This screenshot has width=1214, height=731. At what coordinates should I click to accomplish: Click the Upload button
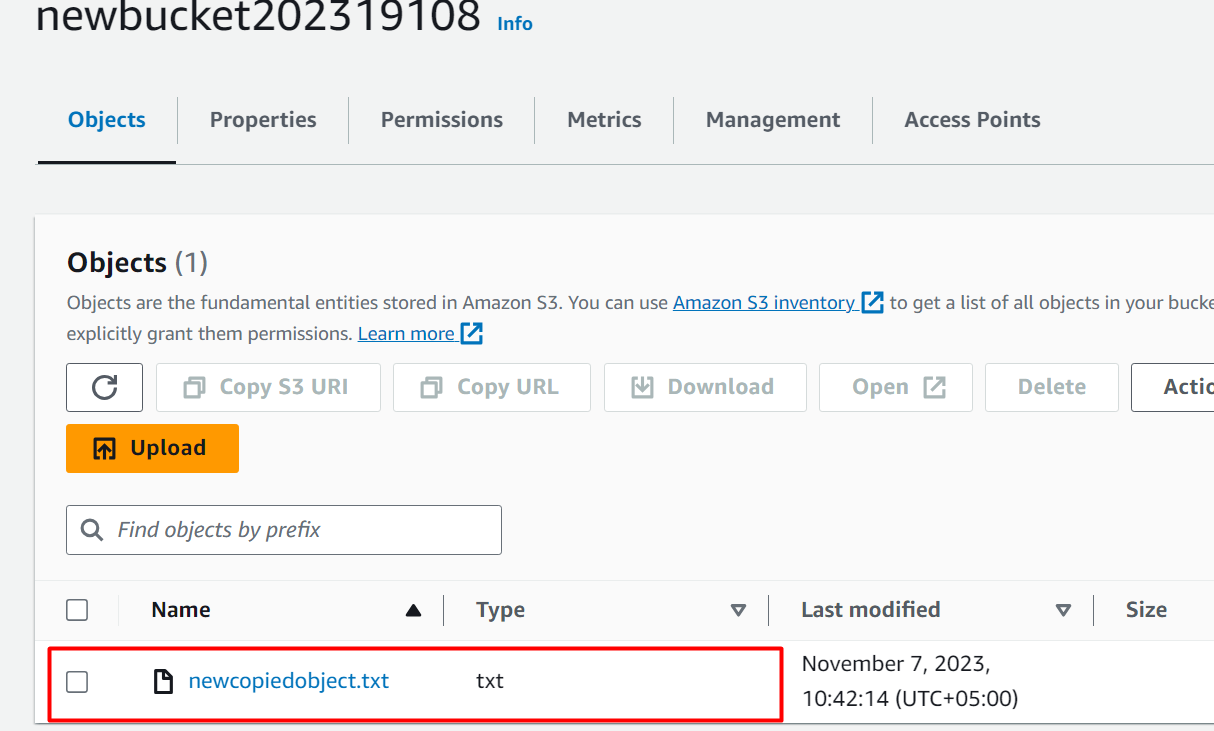[x=152, y=448]
